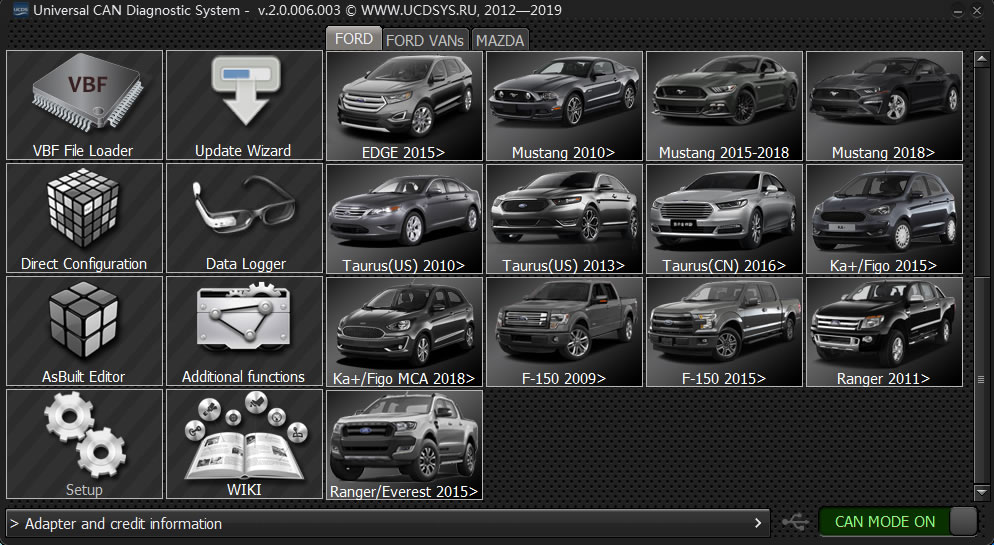Viewport: 994px width, 545px height.
Task: Launch the Update Wizard
Action: (x=244, y=105)
